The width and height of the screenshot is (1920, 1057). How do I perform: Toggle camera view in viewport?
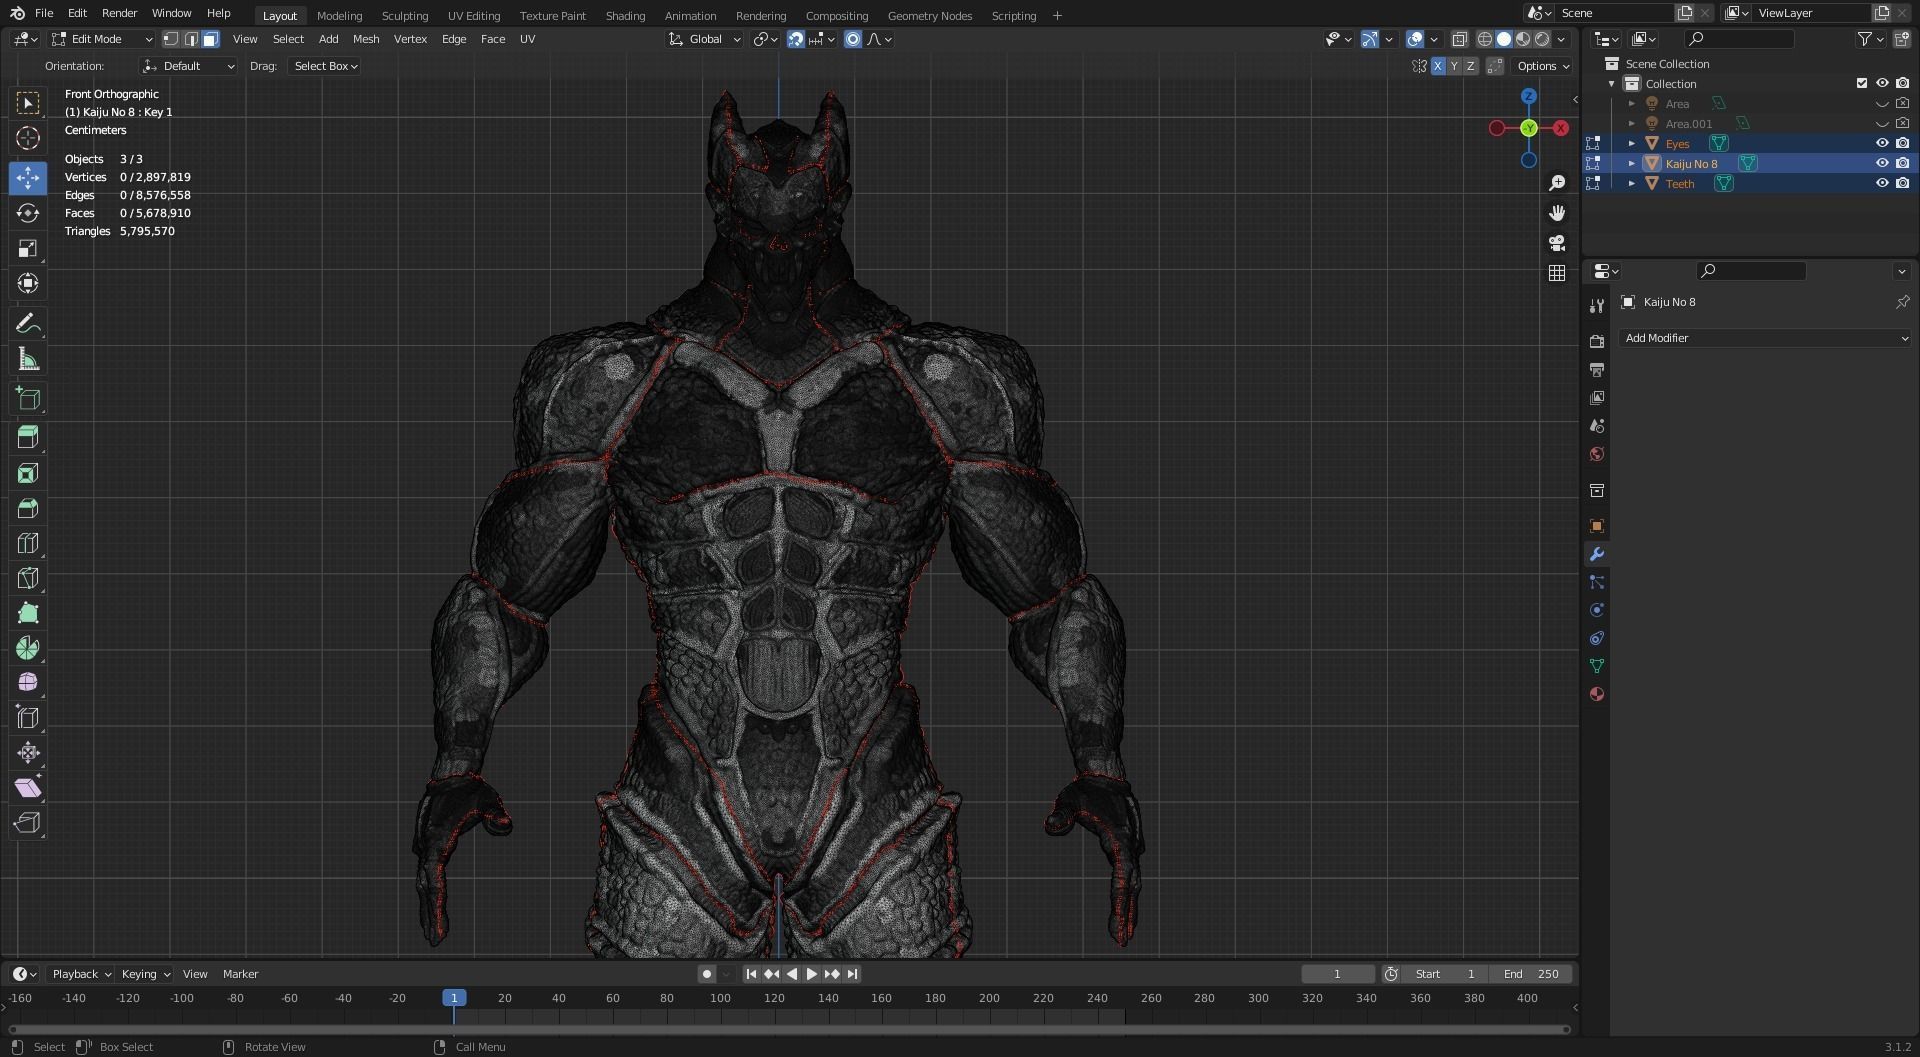tap(1557, 243)
